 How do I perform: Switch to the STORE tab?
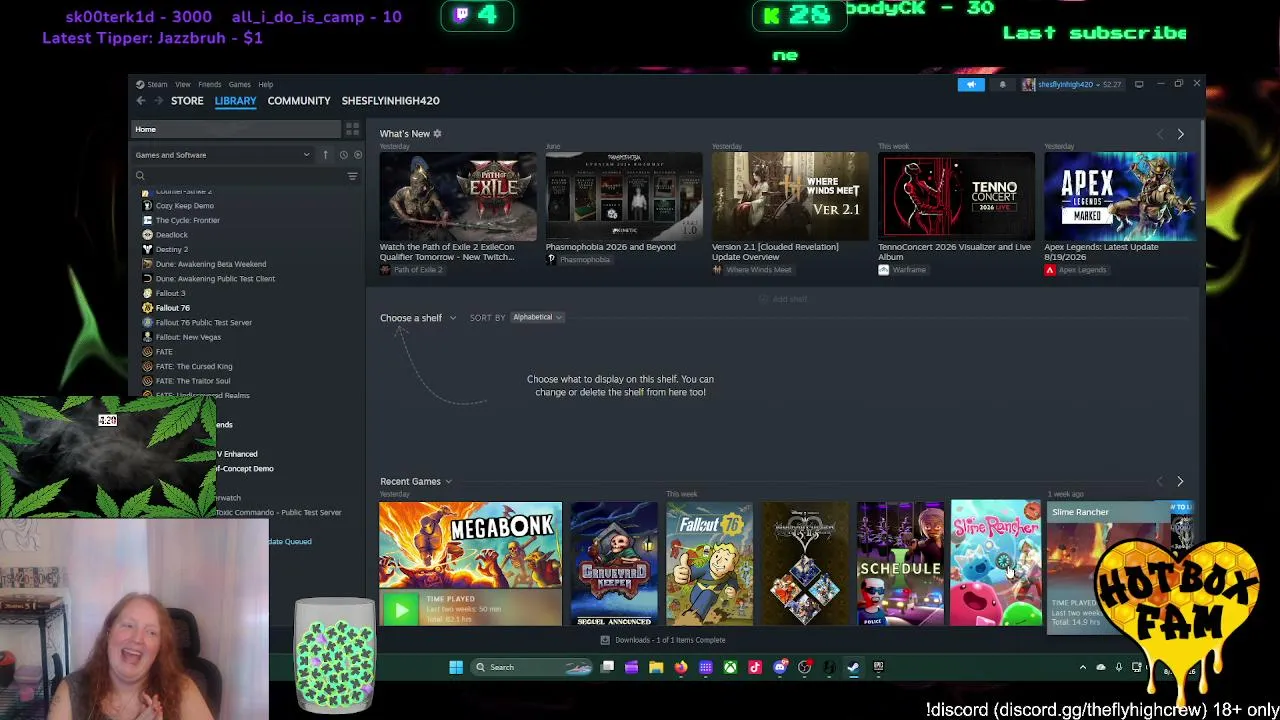[x=187, y=101]
